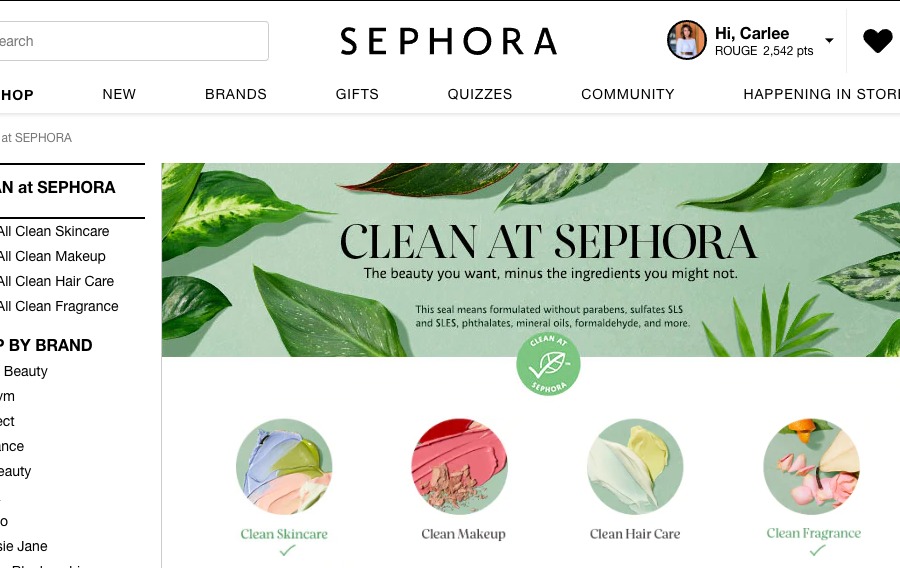
Task: Open All Clean Hair Care link
Action: click(56, 281)
